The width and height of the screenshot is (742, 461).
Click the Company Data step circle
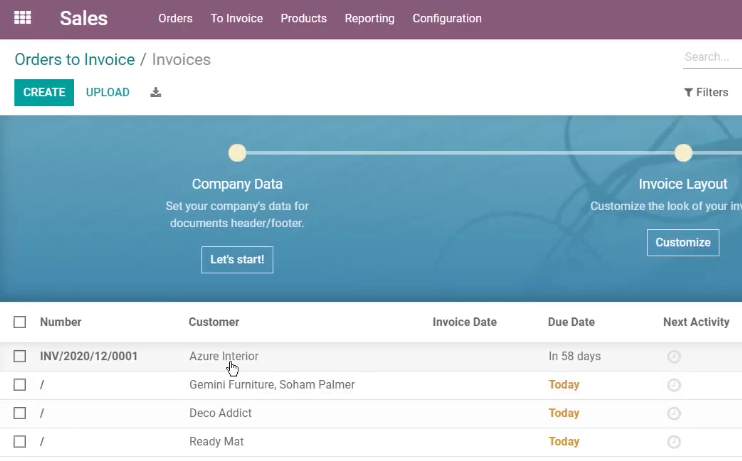click(237, 153)
